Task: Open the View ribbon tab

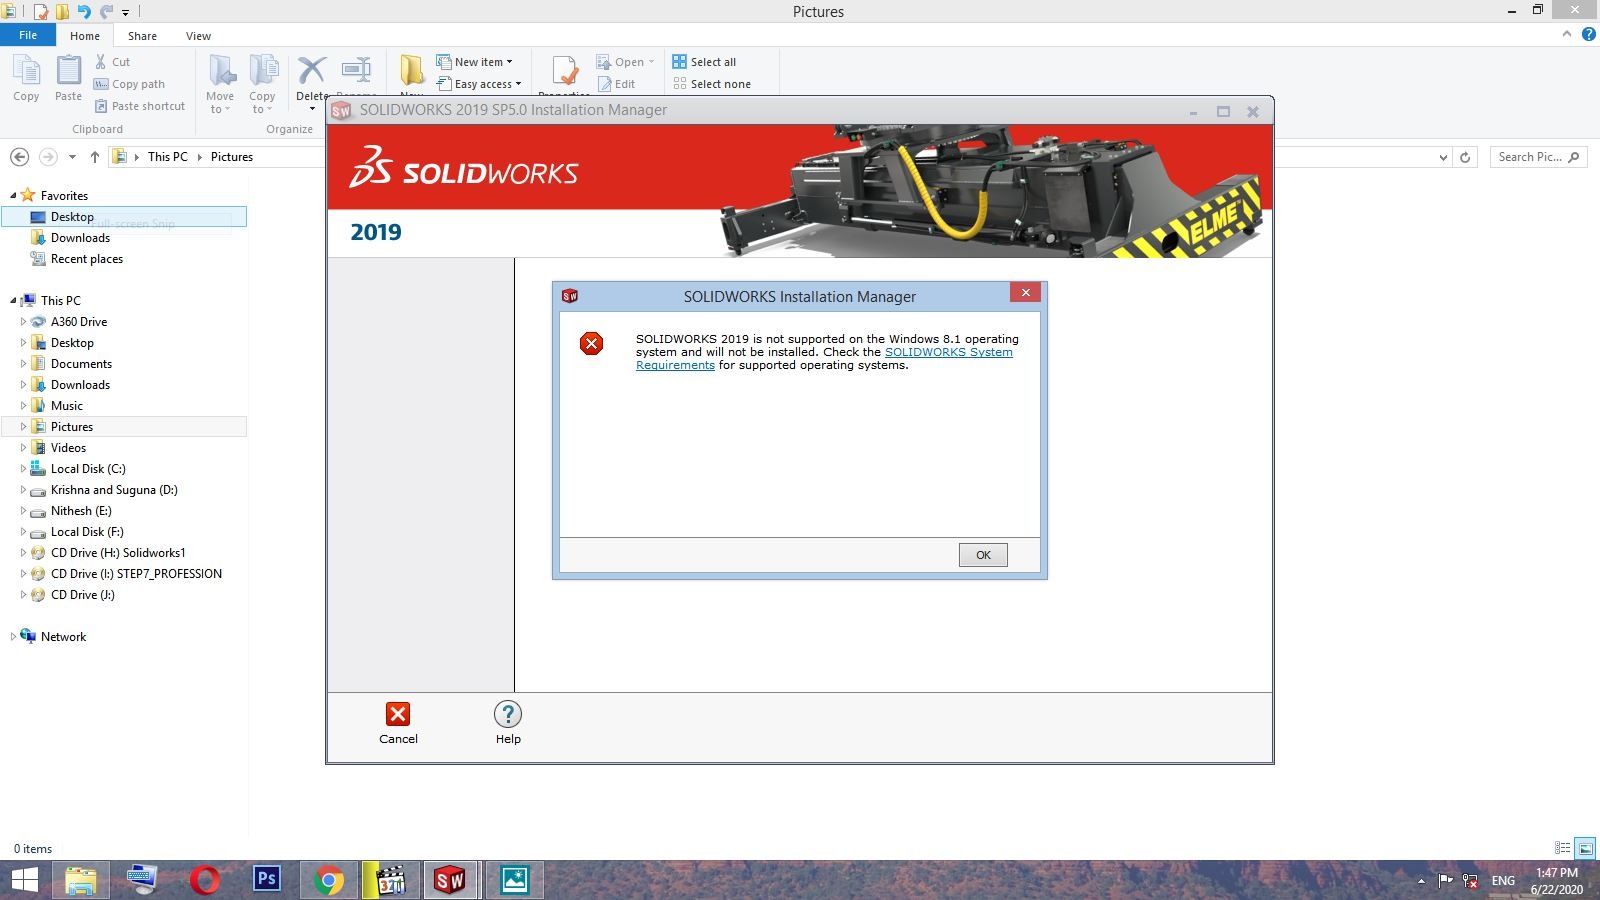Action: click(198, 36)
